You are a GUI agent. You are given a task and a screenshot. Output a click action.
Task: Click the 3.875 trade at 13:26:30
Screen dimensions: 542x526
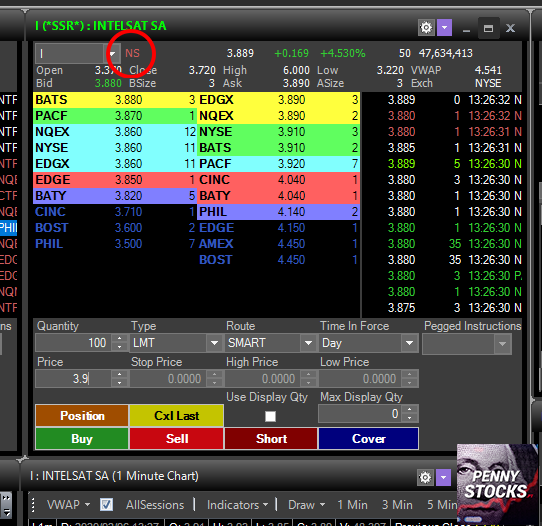[442, 308]
